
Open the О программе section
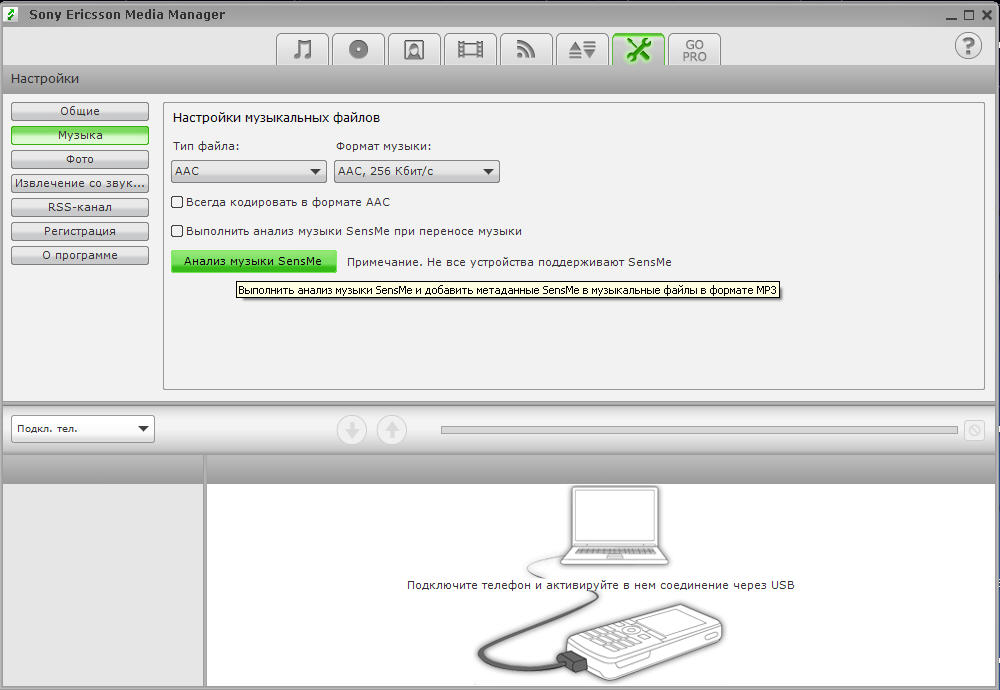click(80, 255)
